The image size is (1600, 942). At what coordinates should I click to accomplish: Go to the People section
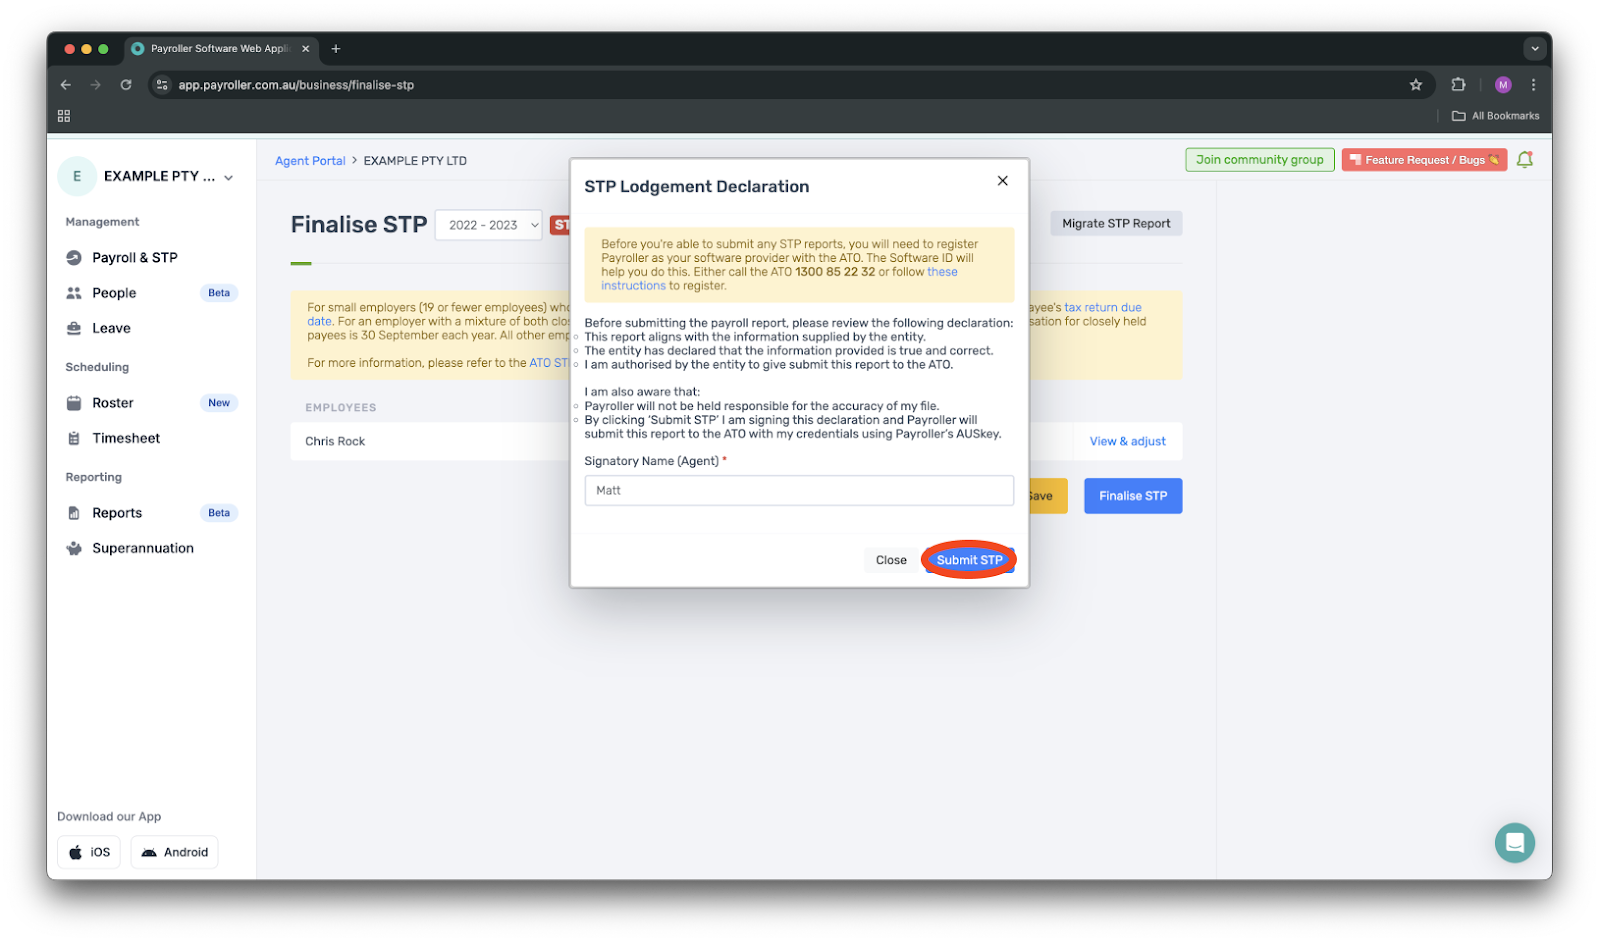(114, 293)
